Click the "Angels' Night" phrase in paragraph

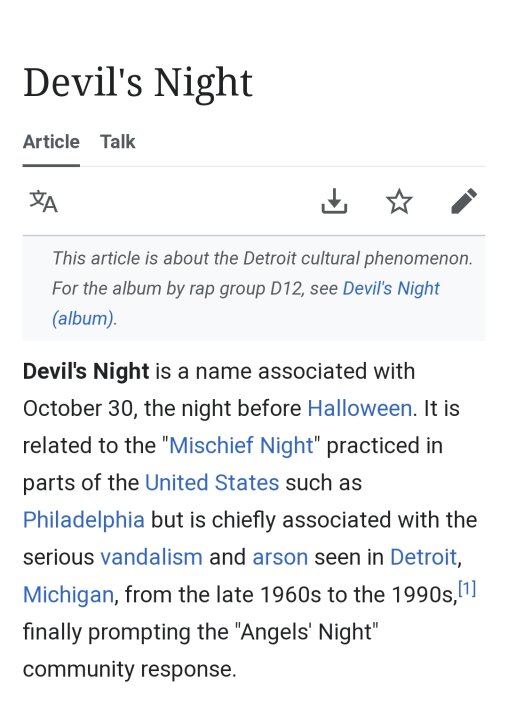click(306, 632)
